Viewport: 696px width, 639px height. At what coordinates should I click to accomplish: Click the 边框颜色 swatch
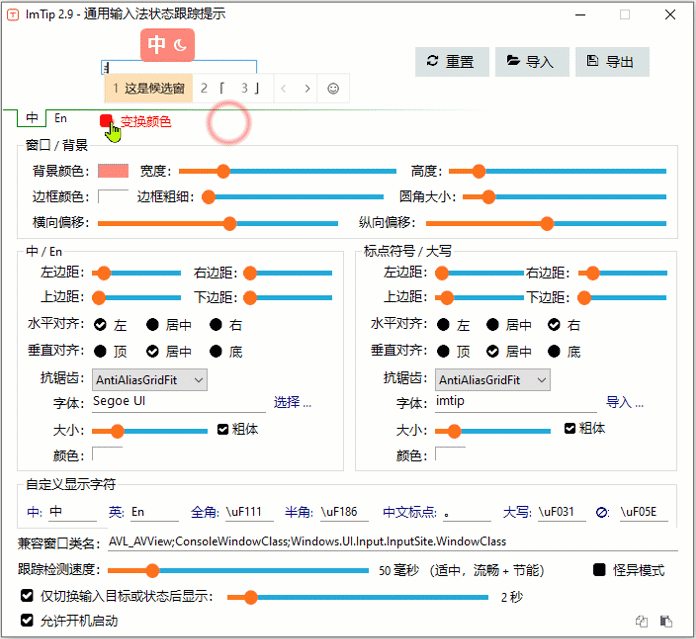[113, 197]
